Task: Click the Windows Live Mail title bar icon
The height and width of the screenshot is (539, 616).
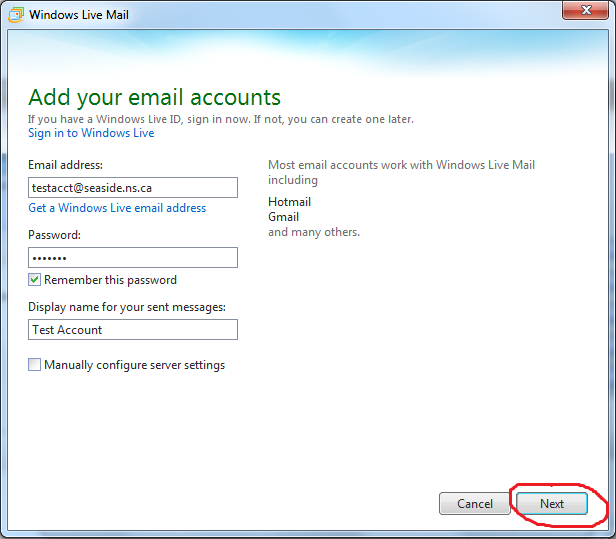Action: 16,15
